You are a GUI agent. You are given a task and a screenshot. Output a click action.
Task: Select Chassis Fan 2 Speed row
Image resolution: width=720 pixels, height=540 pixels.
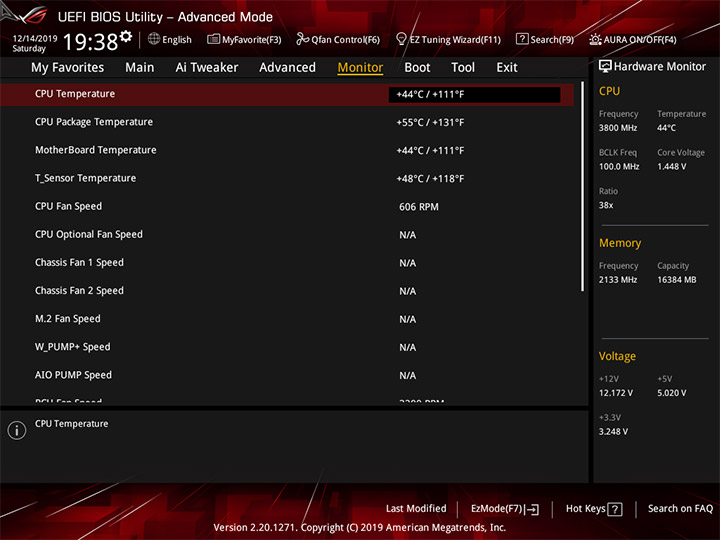(x=287, y=291)
